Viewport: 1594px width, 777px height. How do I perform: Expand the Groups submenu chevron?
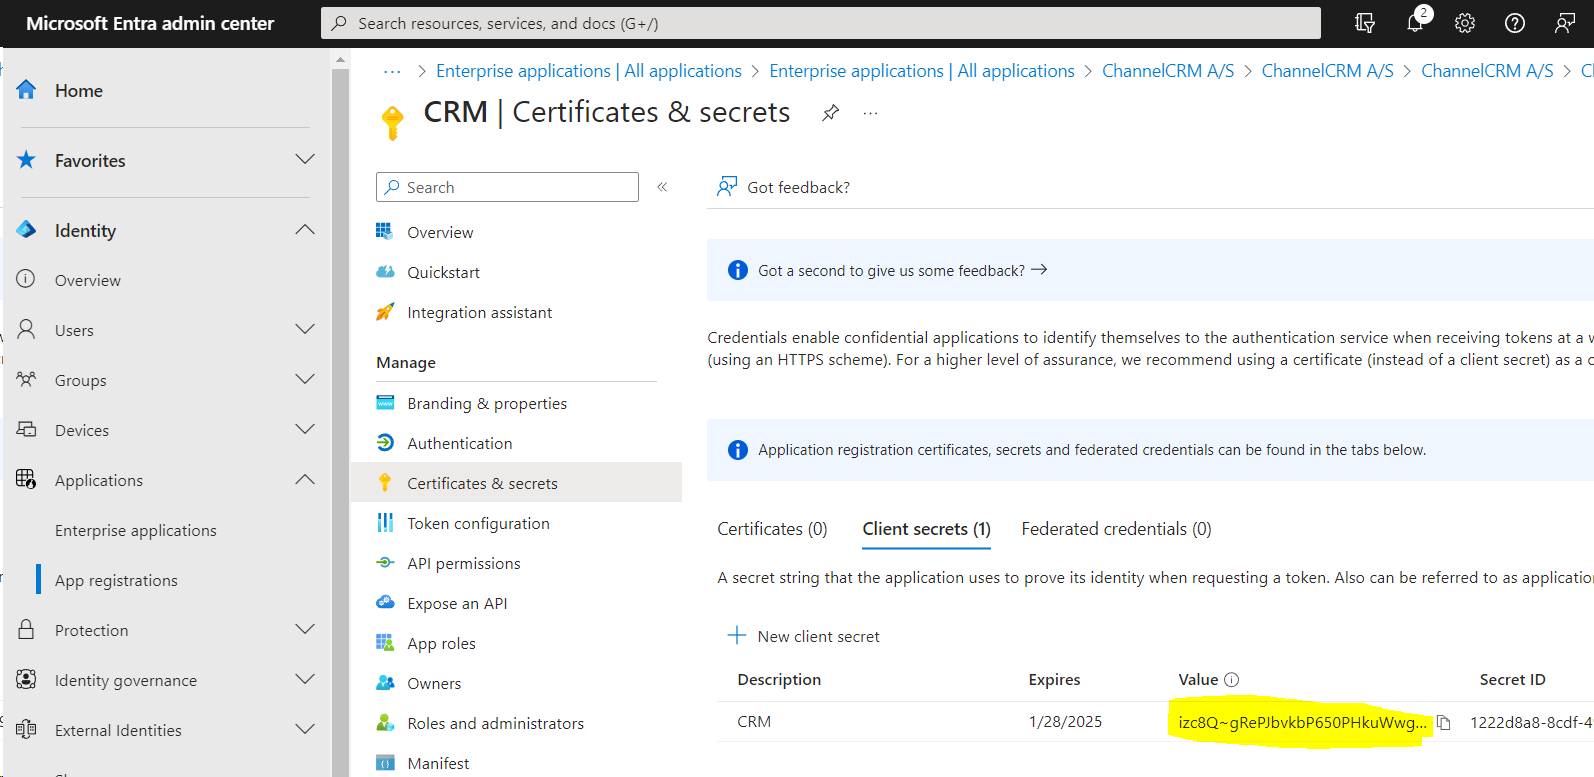click(x=305, y=379)
